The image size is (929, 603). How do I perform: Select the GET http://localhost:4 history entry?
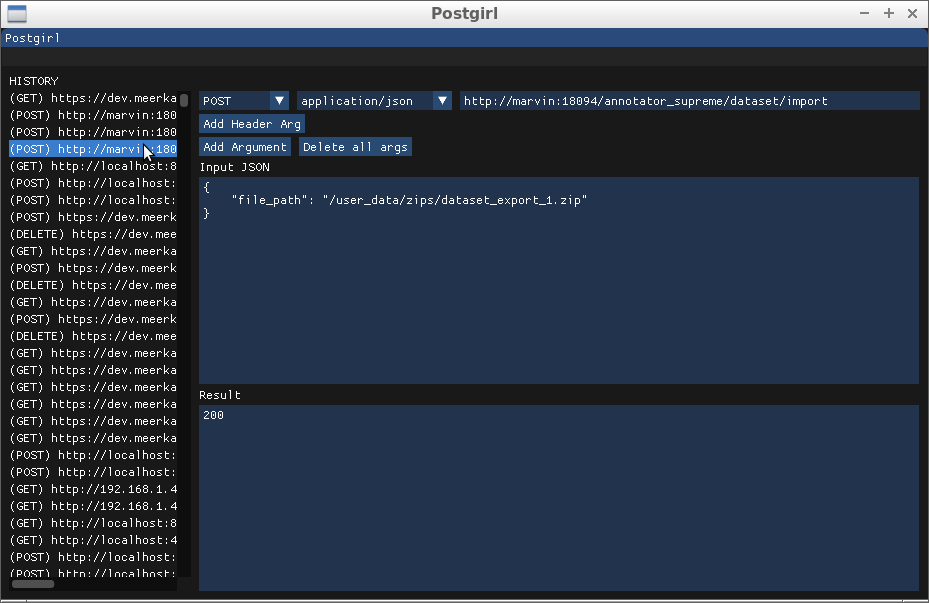click(x=93, y=540)
